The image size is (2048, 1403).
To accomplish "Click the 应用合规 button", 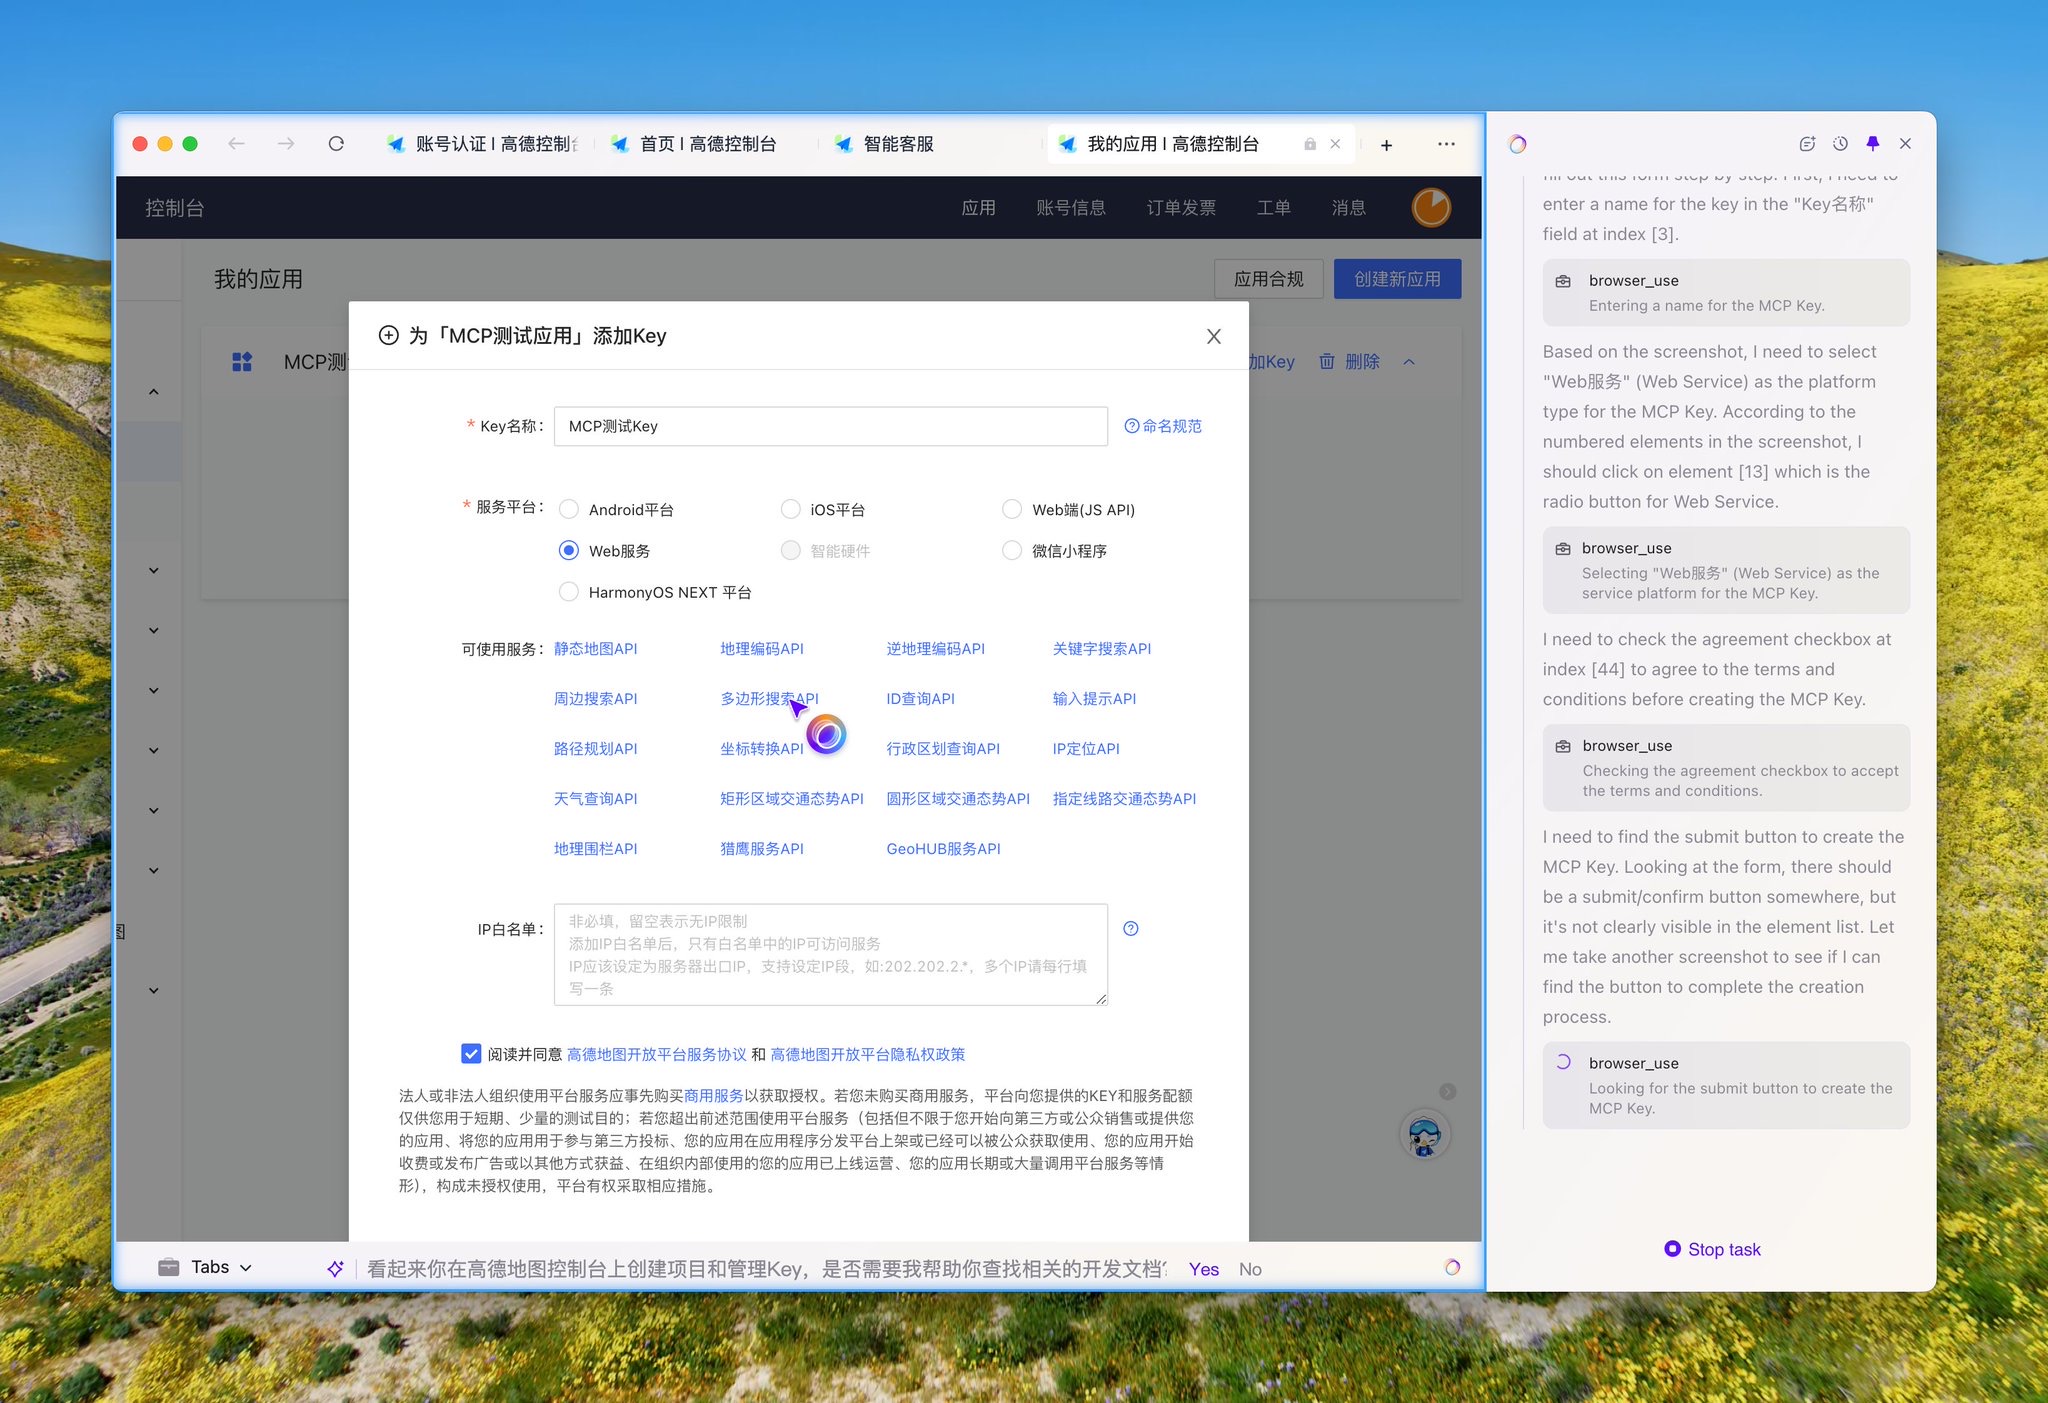I will point(1268,279).
